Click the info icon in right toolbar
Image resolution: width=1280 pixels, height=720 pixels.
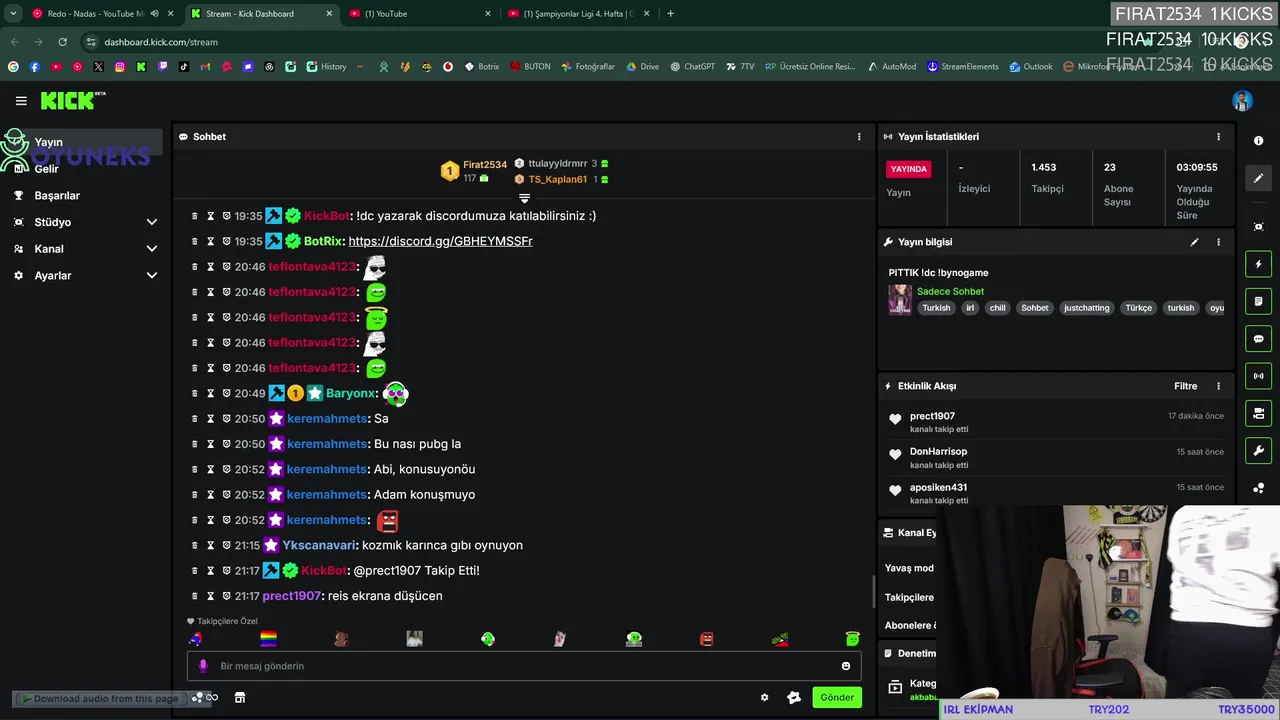[x=1258, y=141]
